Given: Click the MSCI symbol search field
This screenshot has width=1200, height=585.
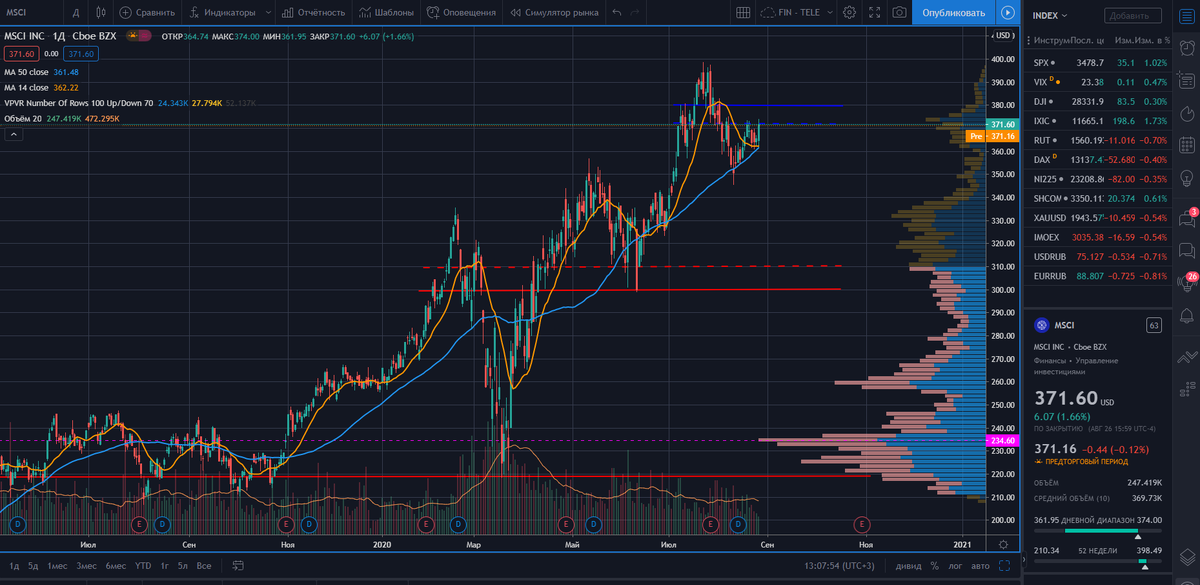Looking at the screenshot, I should coord(30,13).
